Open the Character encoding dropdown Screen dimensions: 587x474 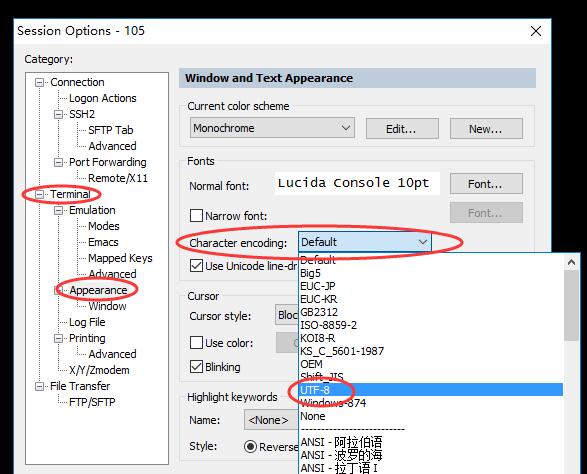(x=365, y=242)
